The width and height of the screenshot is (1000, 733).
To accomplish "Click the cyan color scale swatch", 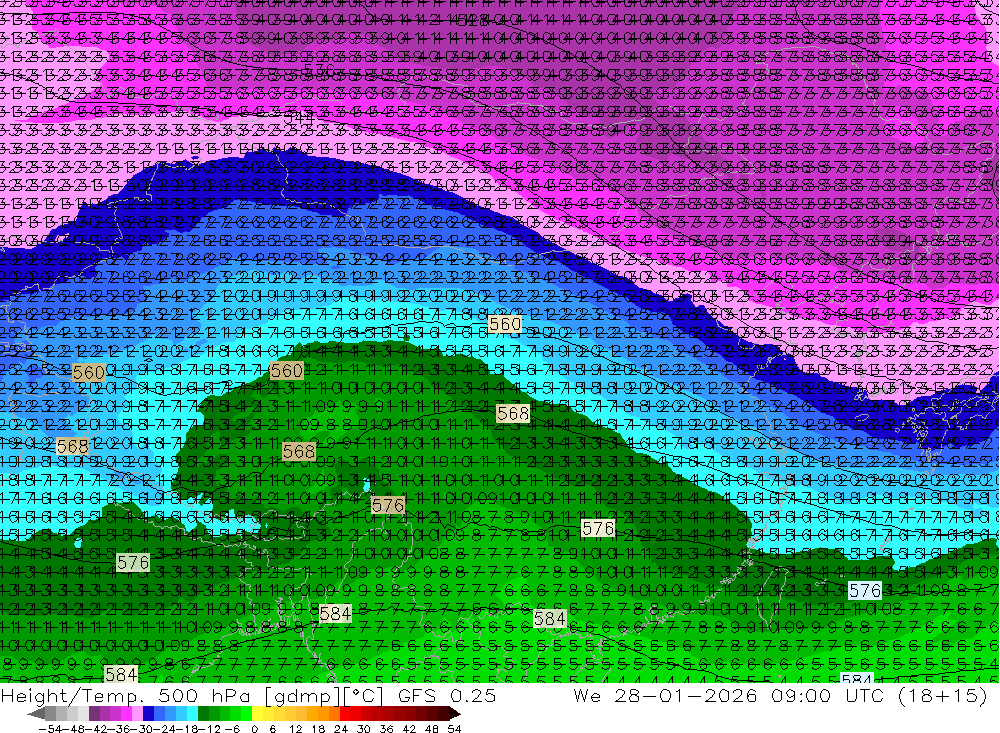I will (x=193, y=714).
